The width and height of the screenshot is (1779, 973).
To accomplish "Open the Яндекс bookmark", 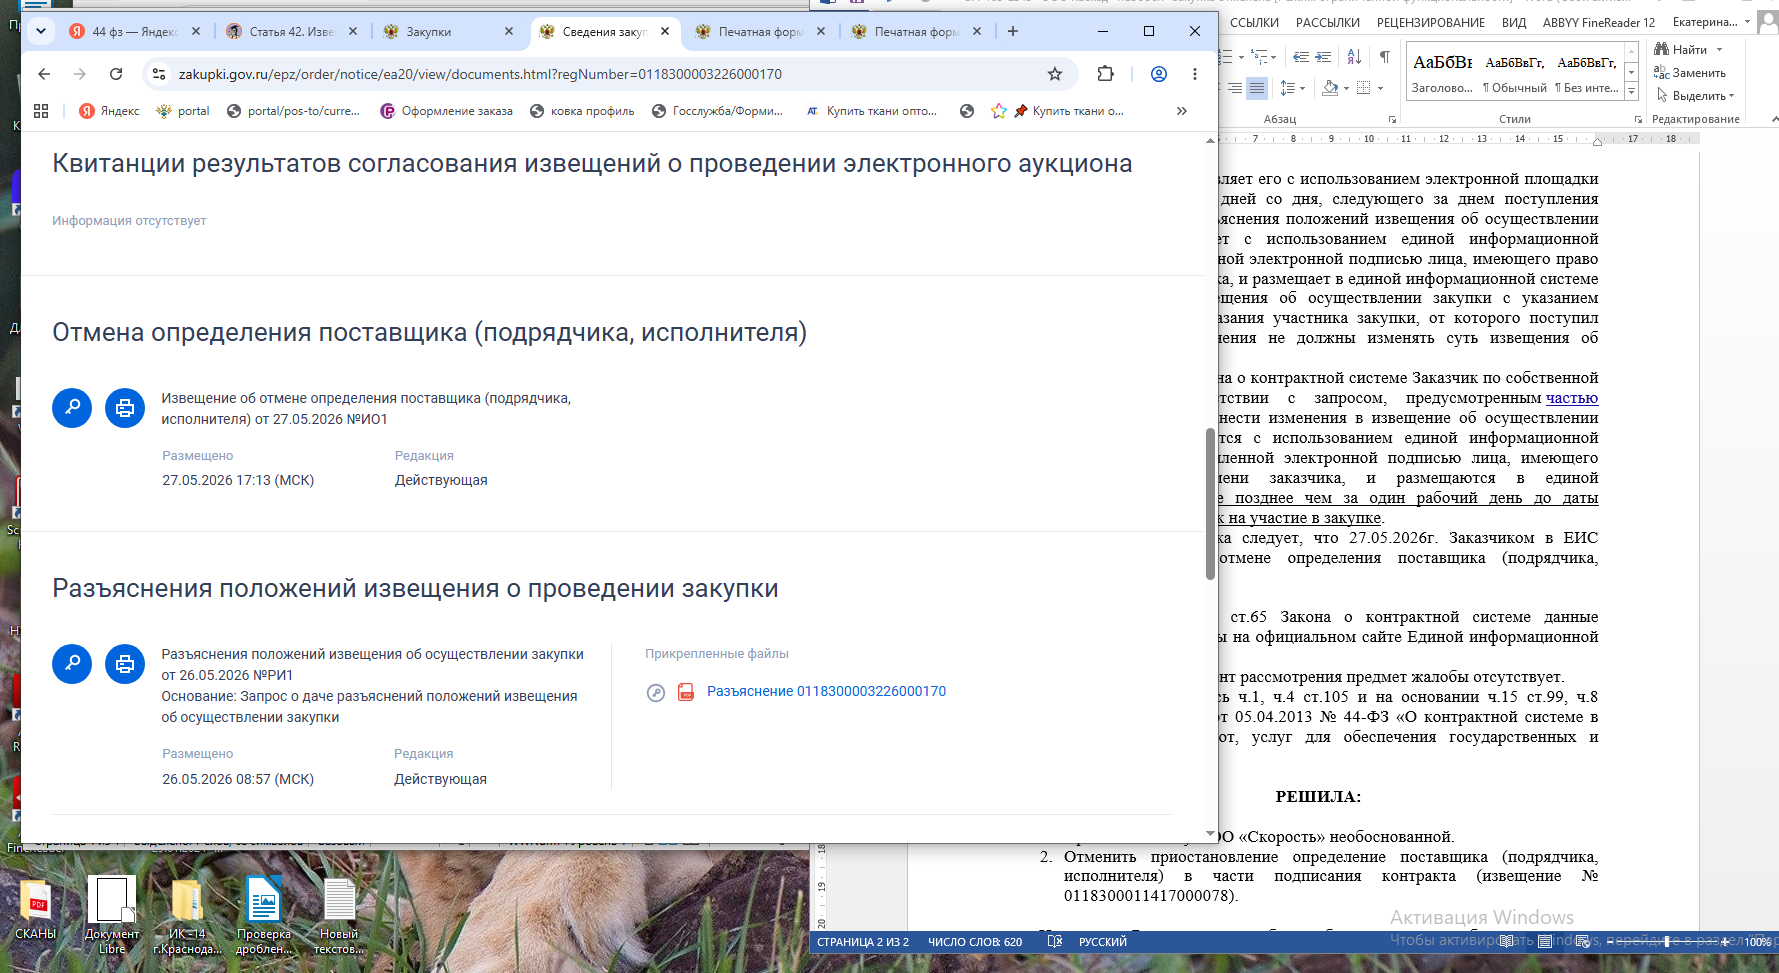I will (109, 111).
